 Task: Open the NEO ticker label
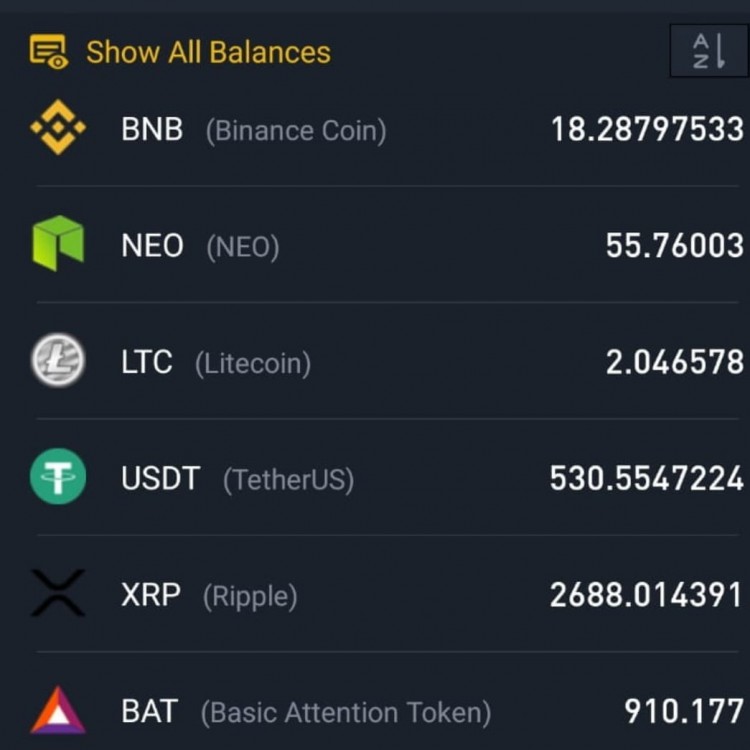tap(152, 246)
